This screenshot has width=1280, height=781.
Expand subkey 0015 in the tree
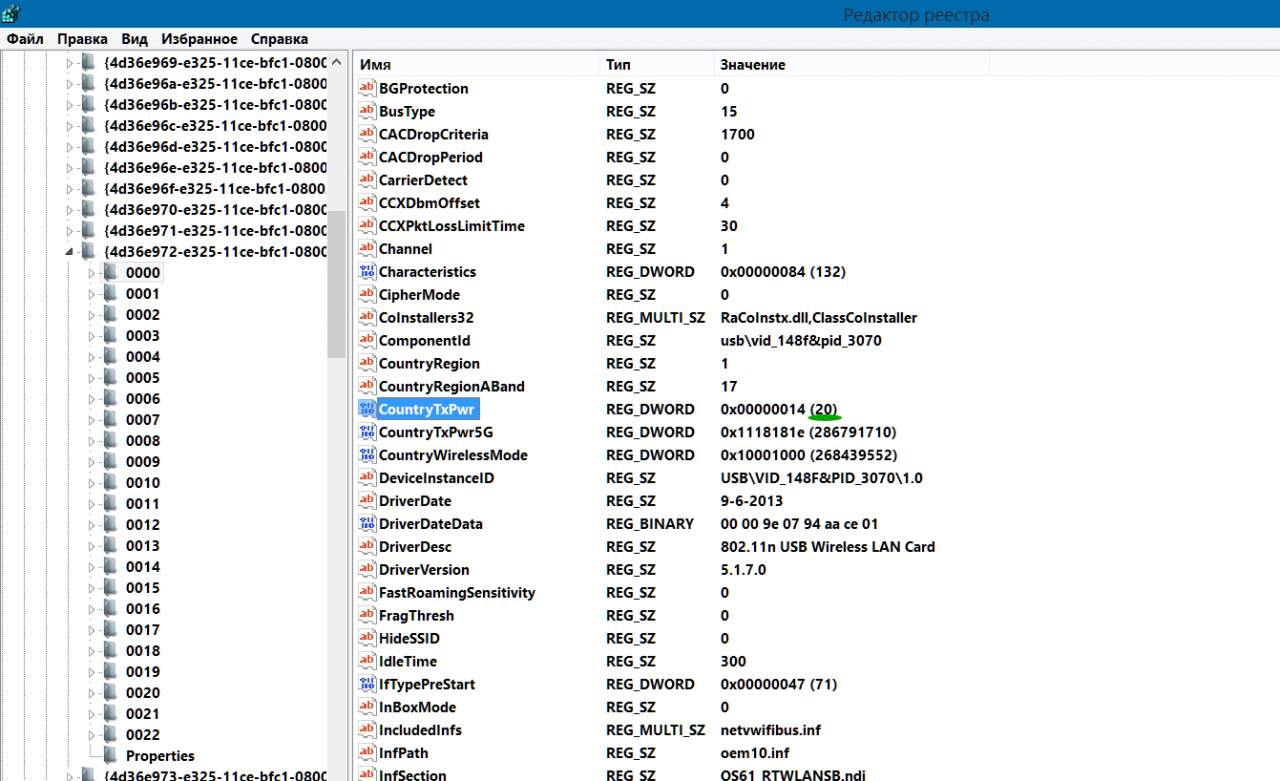(92, 588)
